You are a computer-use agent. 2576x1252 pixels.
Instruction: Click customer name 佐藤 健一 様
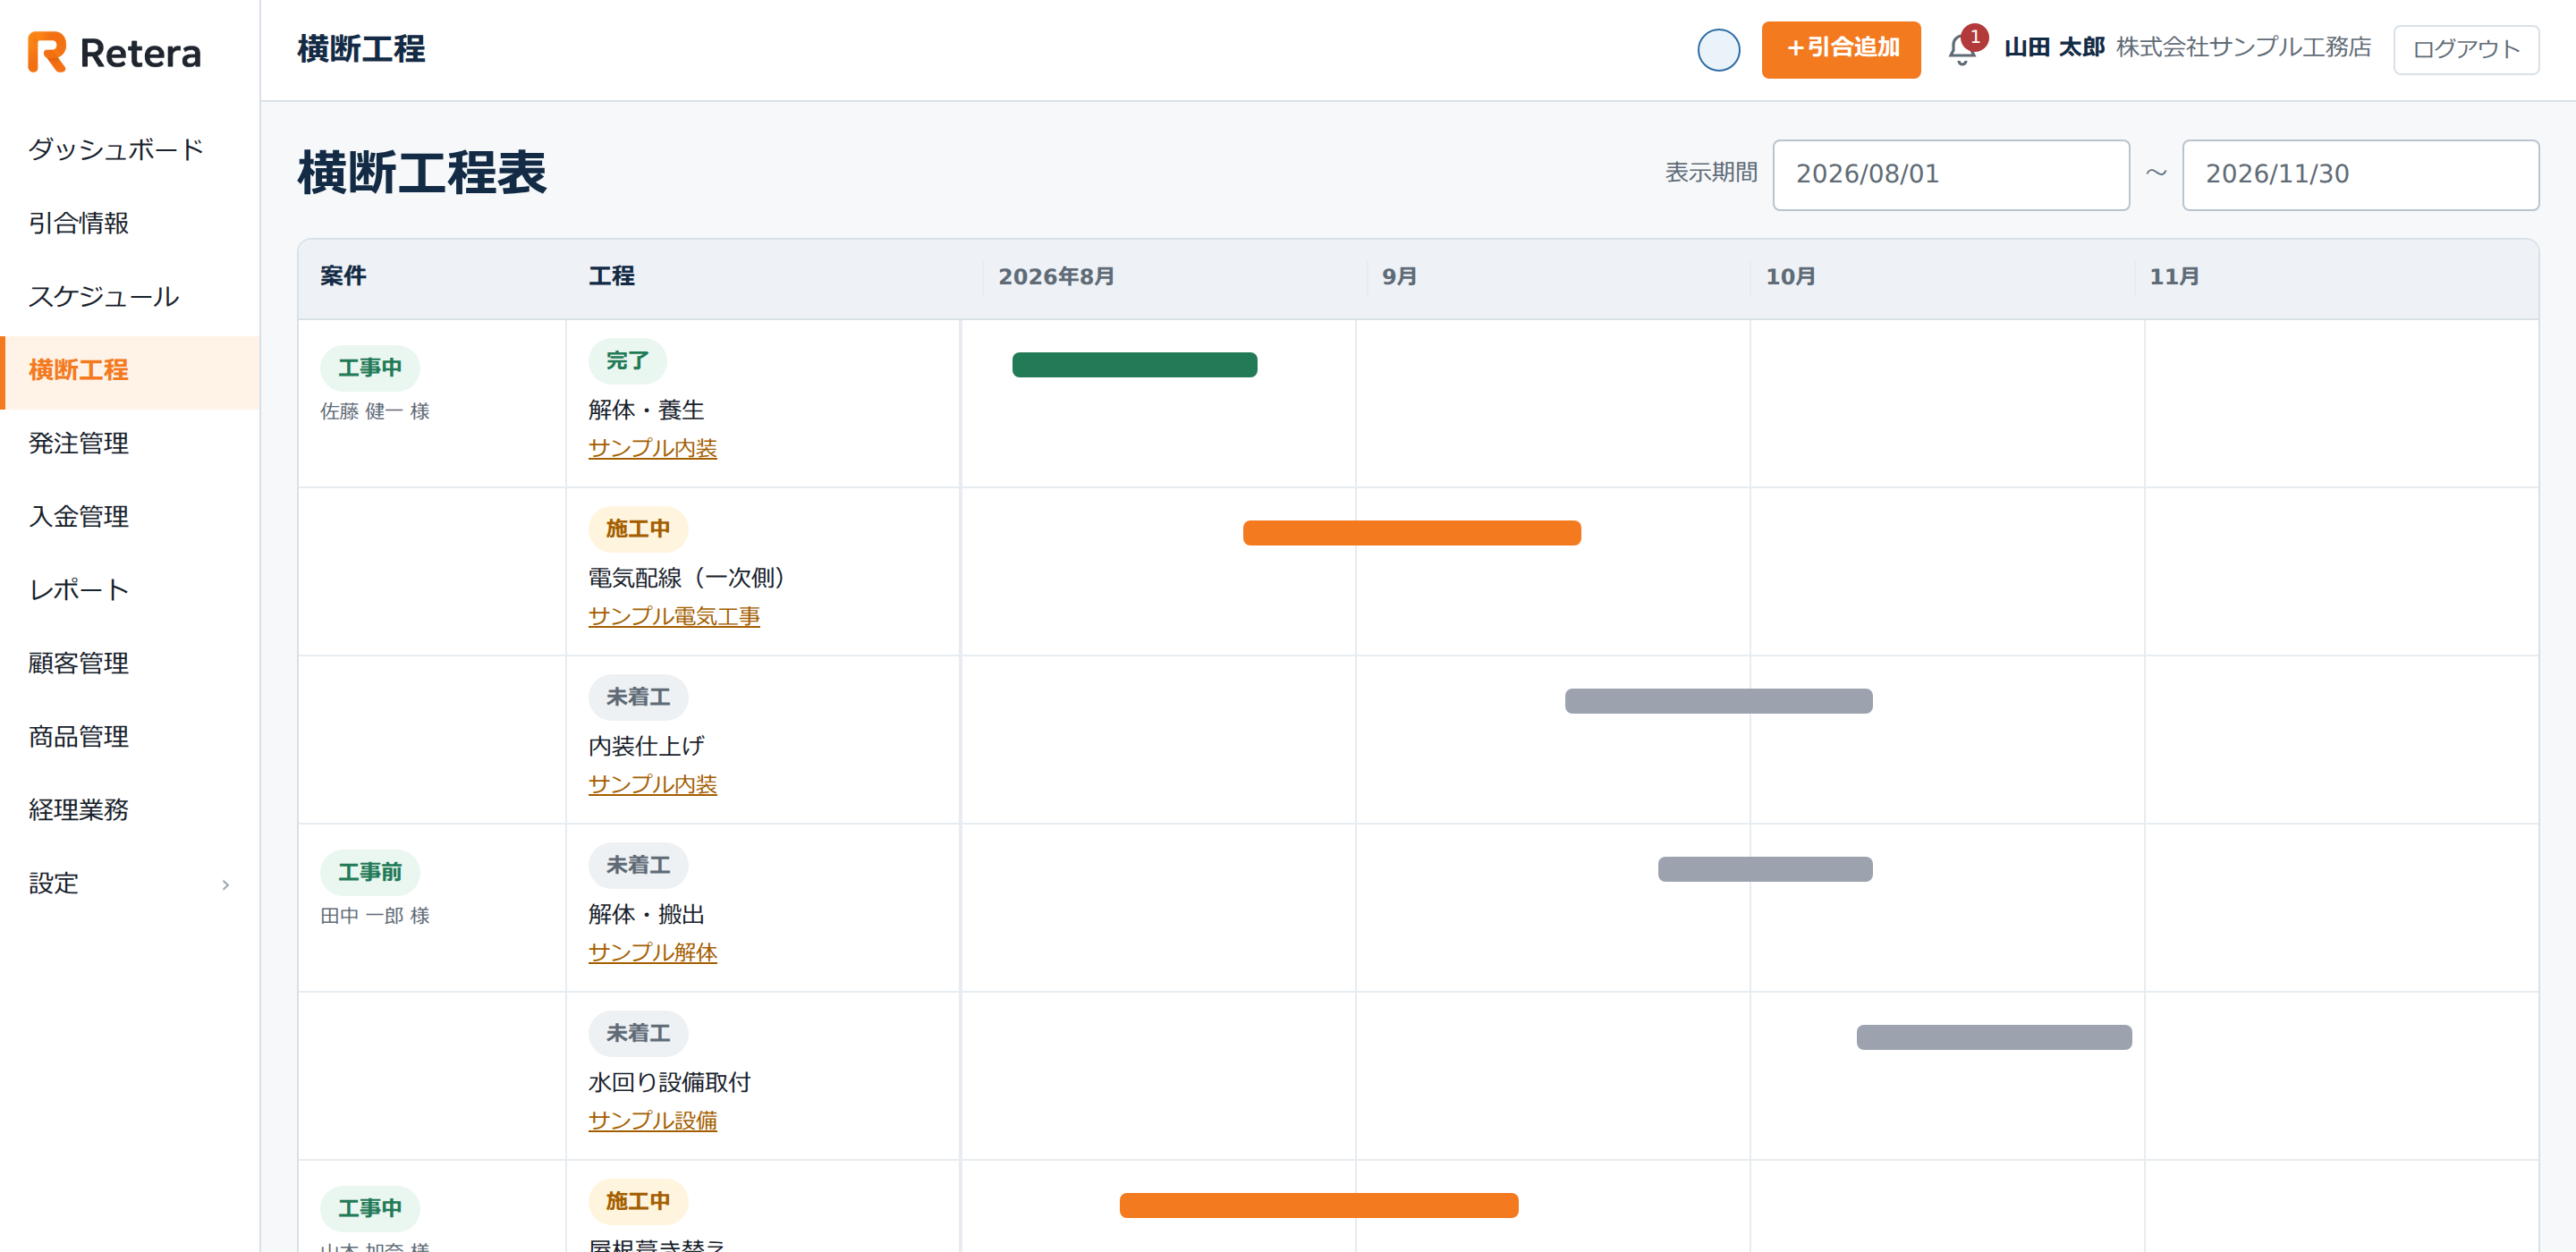[375, 411]
